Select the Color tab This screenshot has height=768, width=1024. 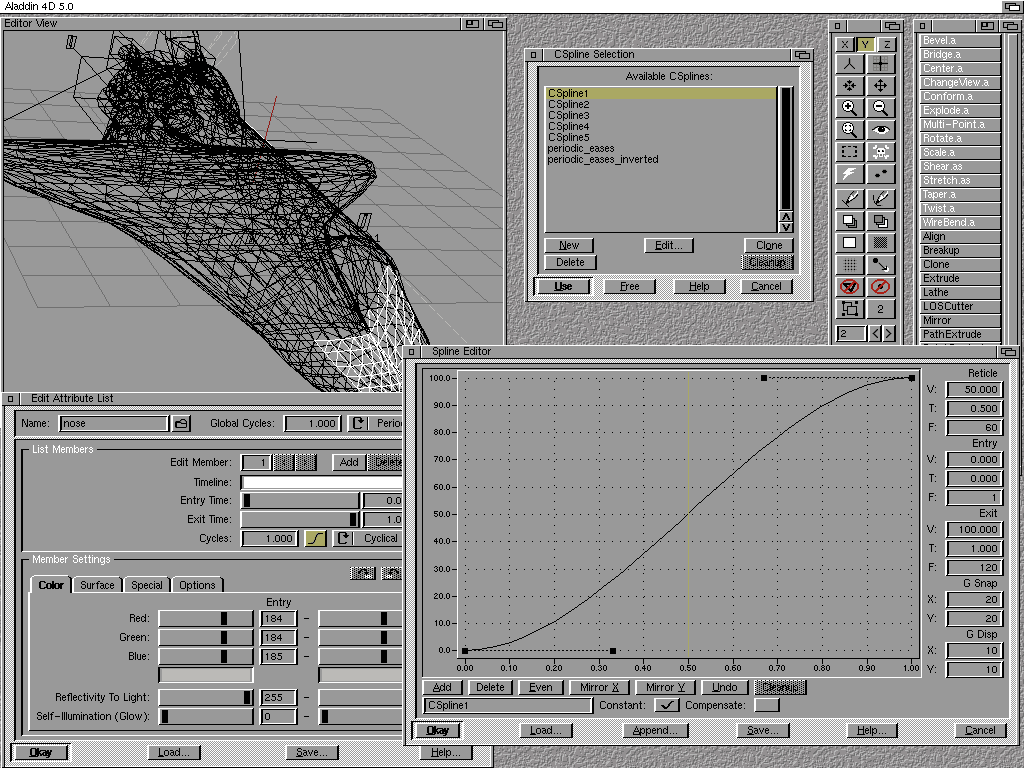(50, 585)
